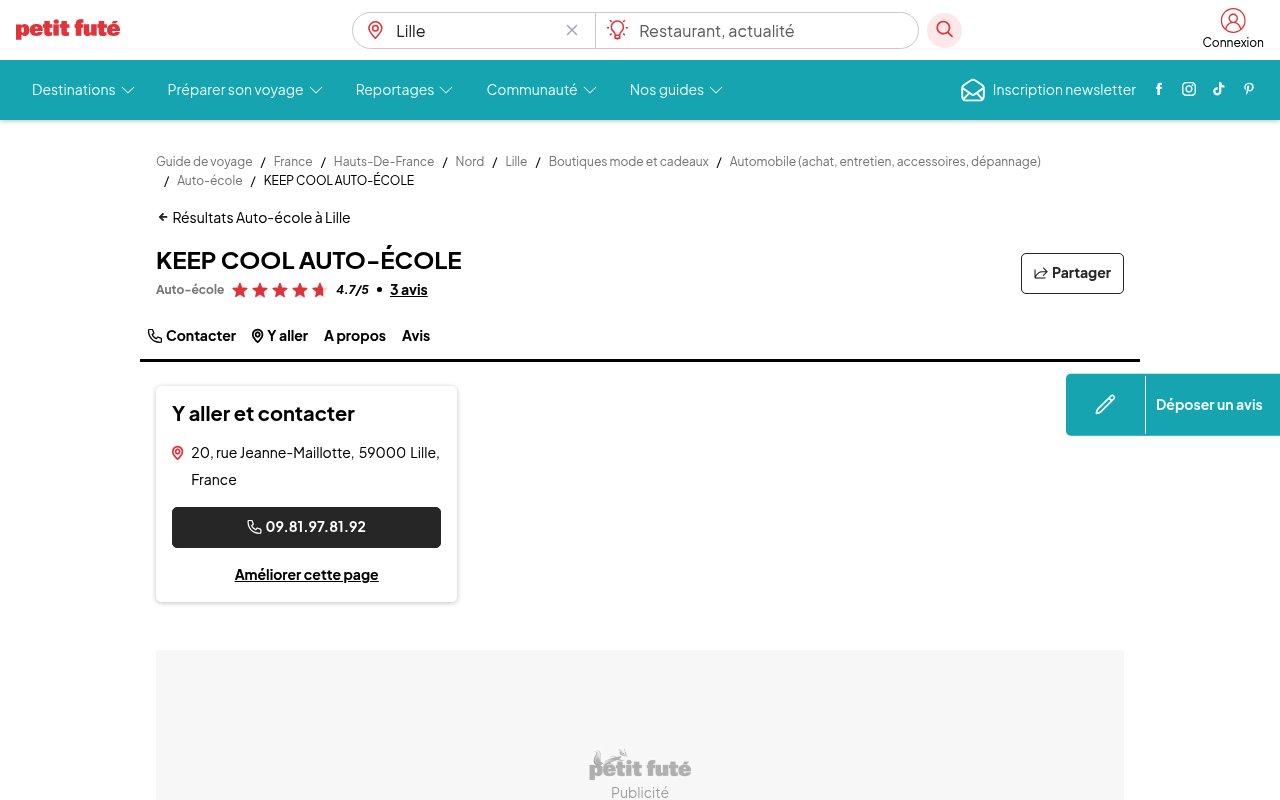Click the Partager button
Image resolution: width=1280 pixels, height=800 pixels.
pyautogui.click(x=1072, y=273)
